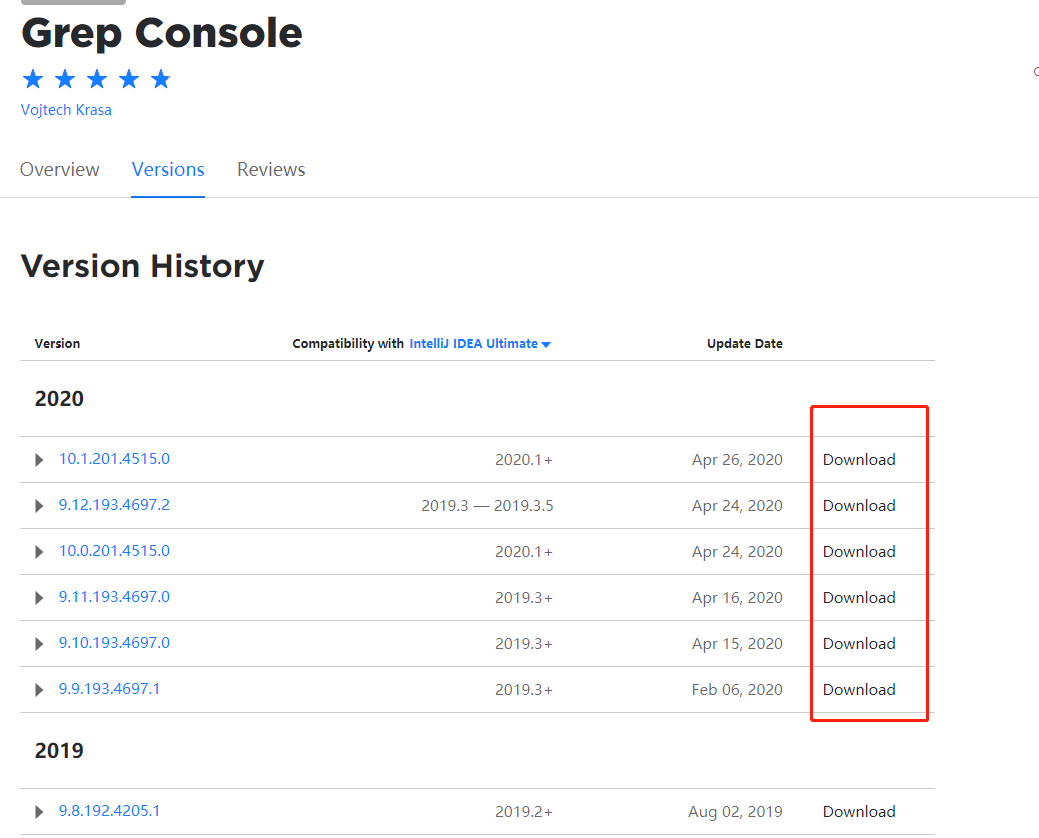Open version link 10.0.201.4515.0
The height and width of the screenshot is (838, 1039).
point(114,551)
